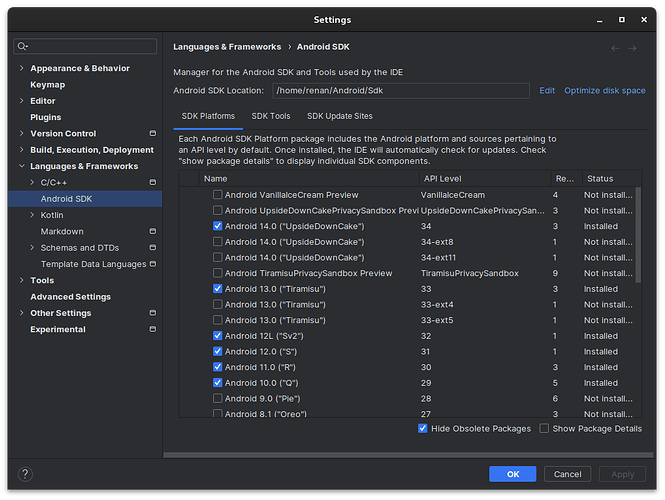The width and height of the screenshot is (665, 500).
Task: Expand Other Settings chevron
Action: 22,313
